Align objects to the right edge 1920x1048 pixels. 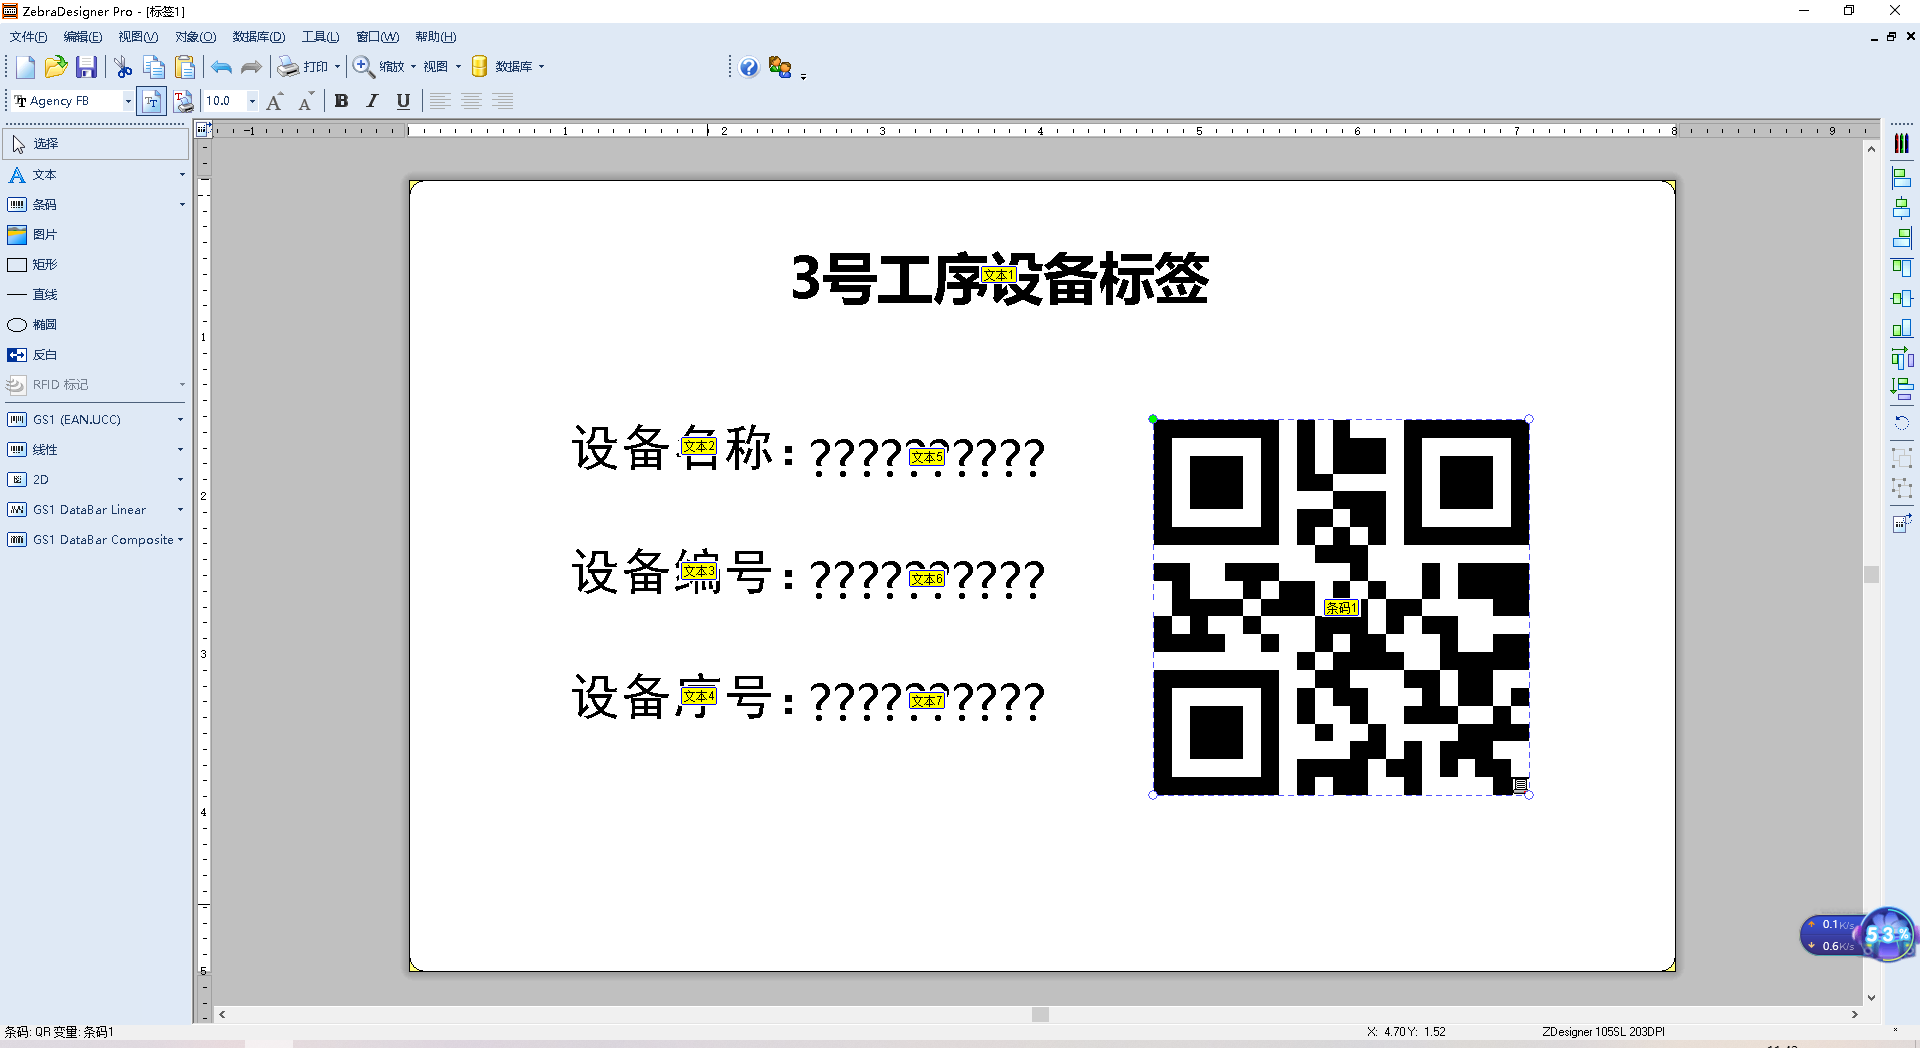tap(1901, 238)
